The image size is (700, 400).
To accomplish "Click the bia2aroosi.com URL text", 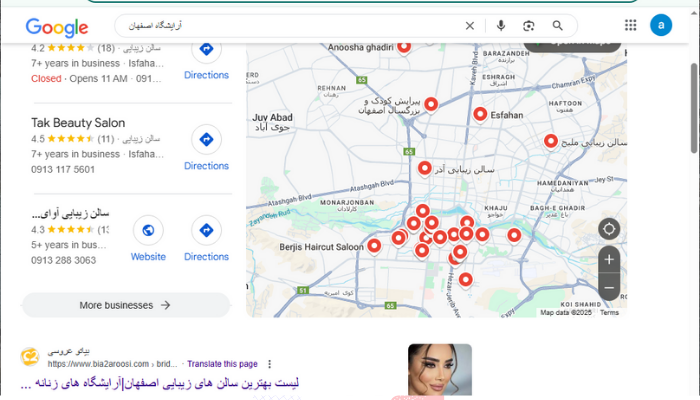I will [x=112, y=364].
